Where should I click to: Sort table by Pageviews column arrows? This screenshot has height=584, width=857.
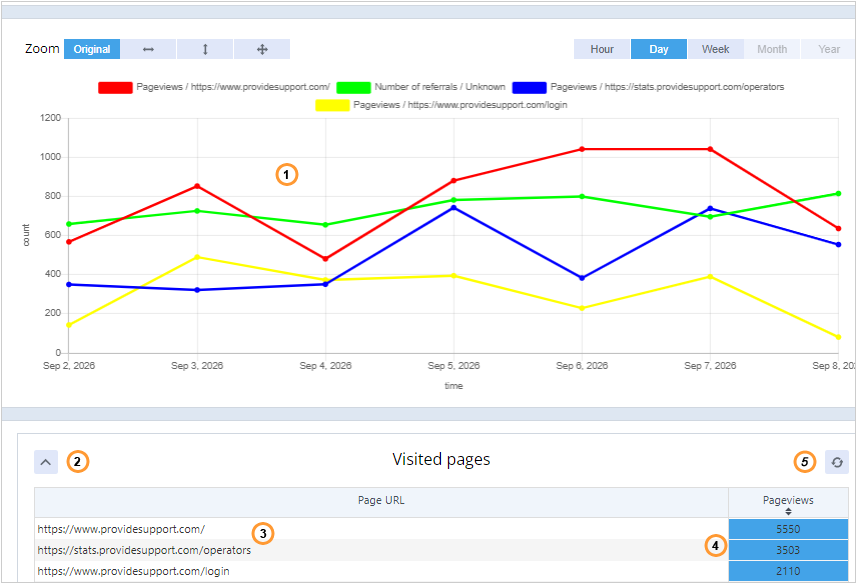[788, 512]
